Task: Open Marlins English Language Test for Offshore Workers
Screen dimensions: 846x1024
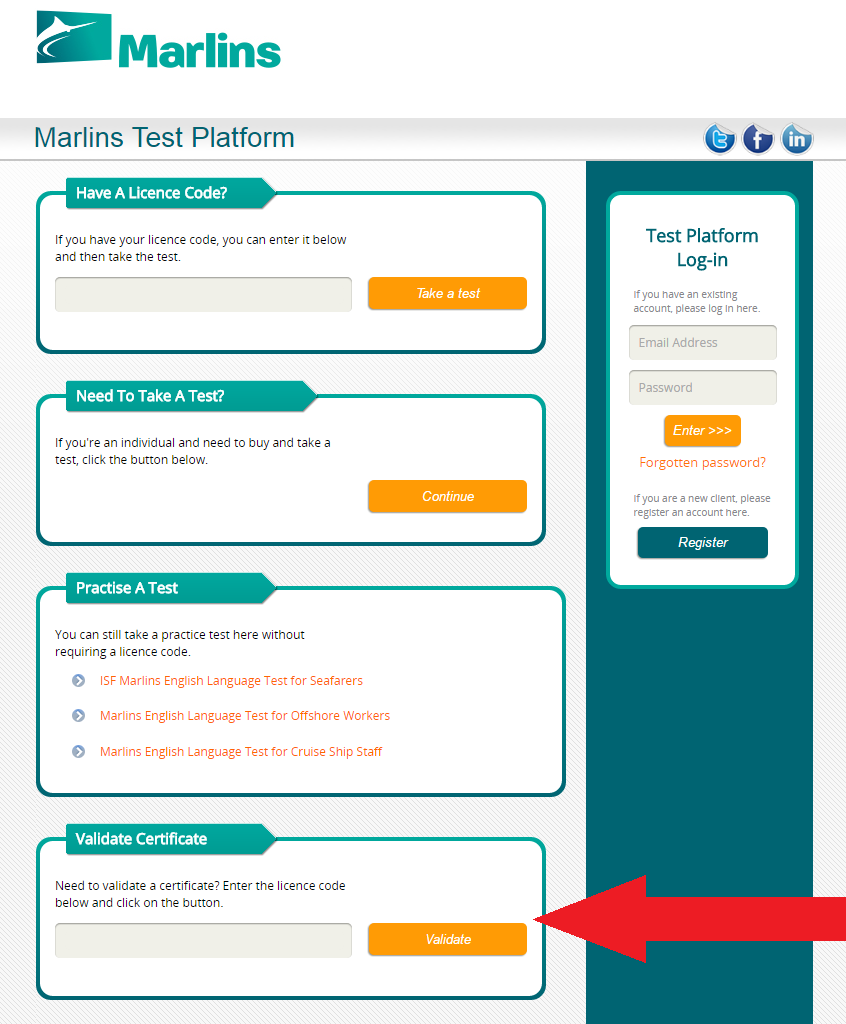Action: 244,716
